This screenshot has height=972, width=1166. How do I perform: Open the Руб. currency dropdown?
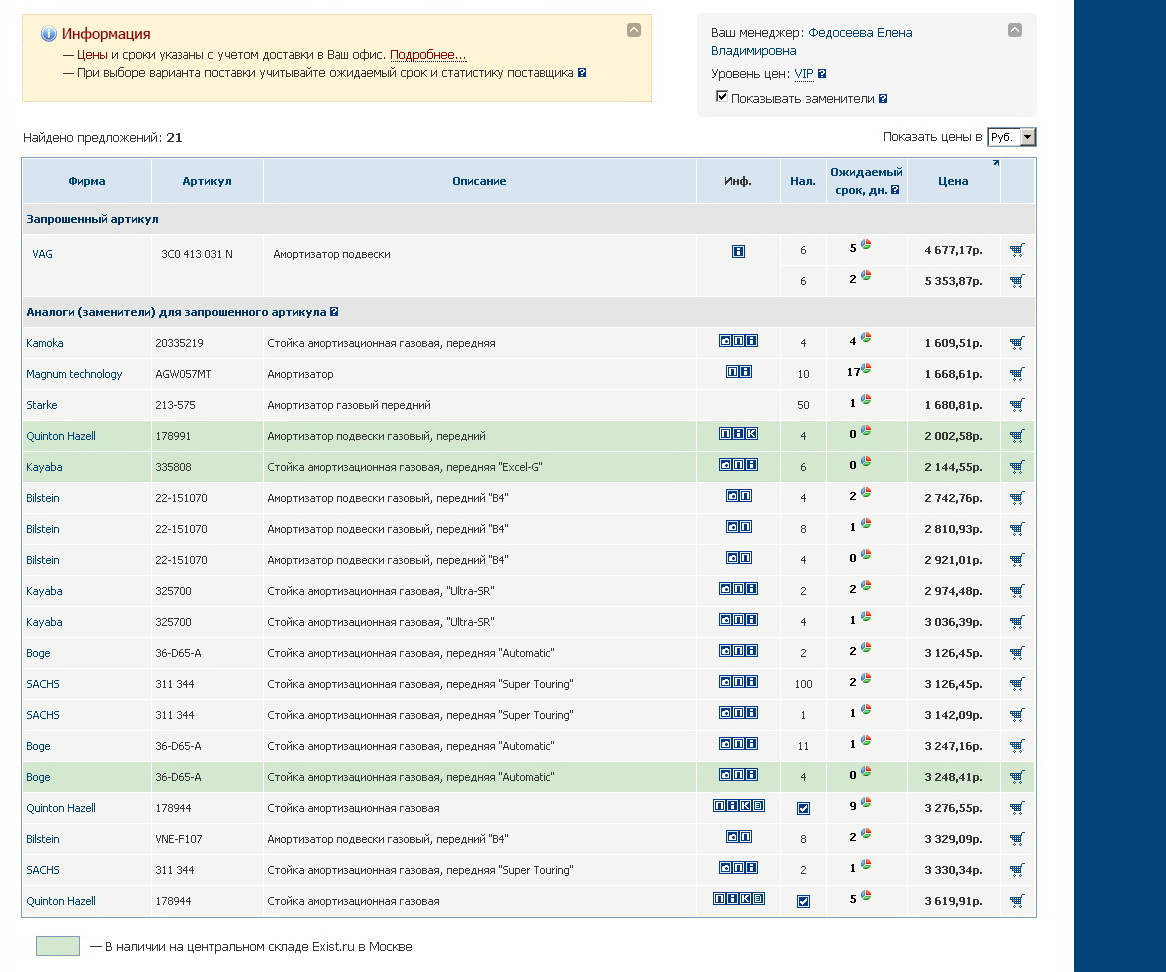[1011, 137]
